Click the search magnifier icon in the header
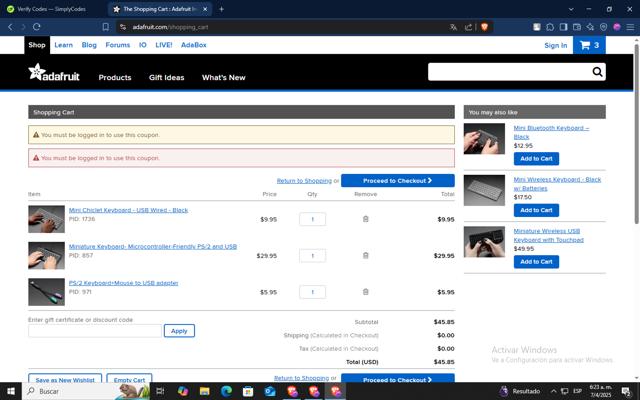Viewport: 640px width, 400px height. pyautogui.click(x=597, y=72)
